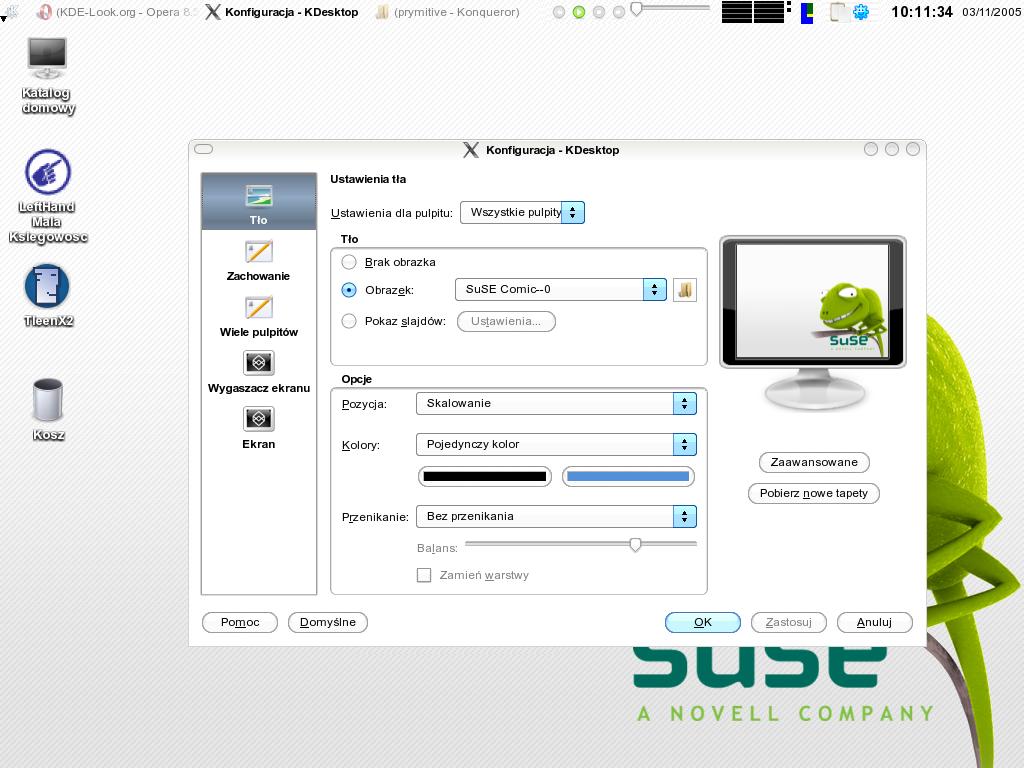The width and height of the screenshot is (1024, 768).
Task: Open the Wiele pulpitów section icon
Action: click(259, 308)
